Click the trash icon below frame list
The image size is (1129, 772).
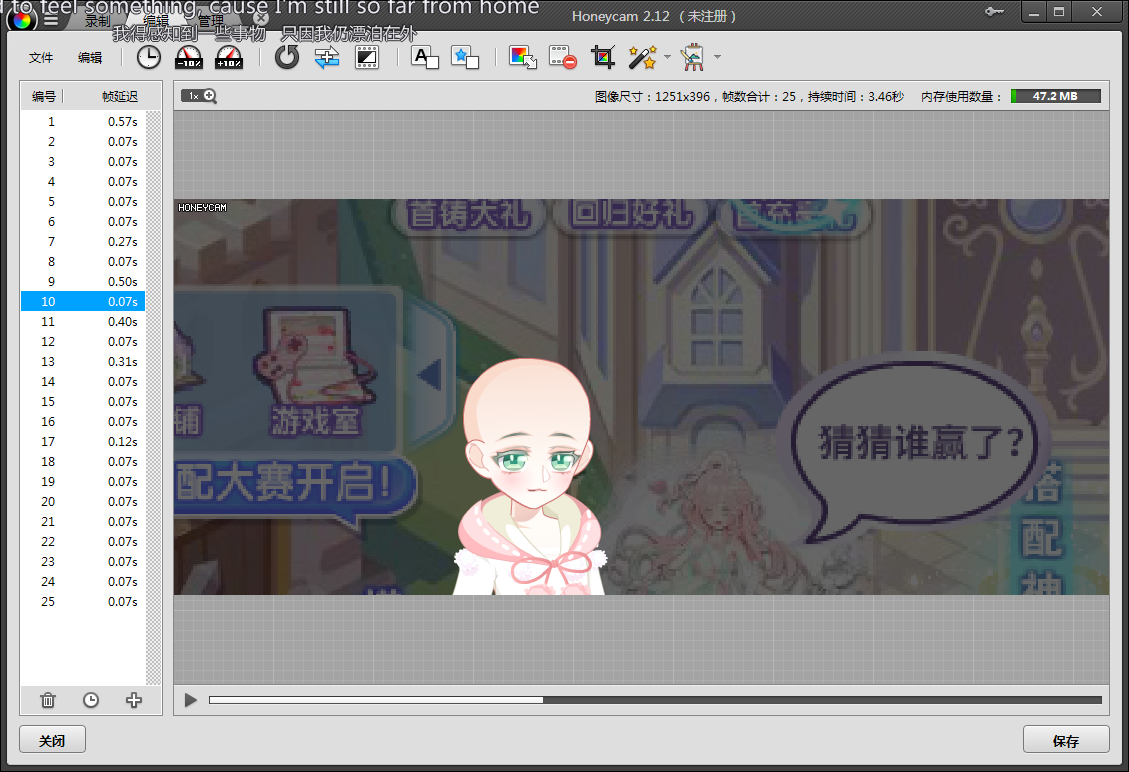[48, 700]
